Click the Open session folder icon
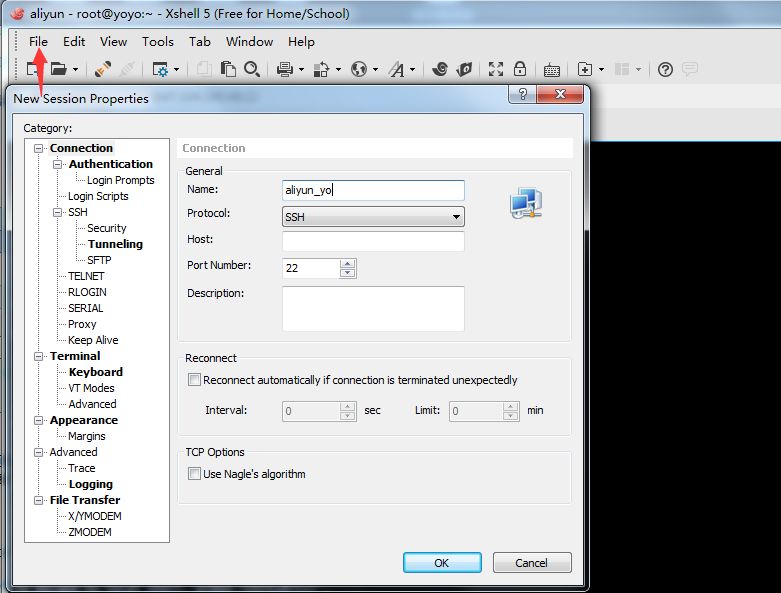781x593 pixels. point(59,69)
